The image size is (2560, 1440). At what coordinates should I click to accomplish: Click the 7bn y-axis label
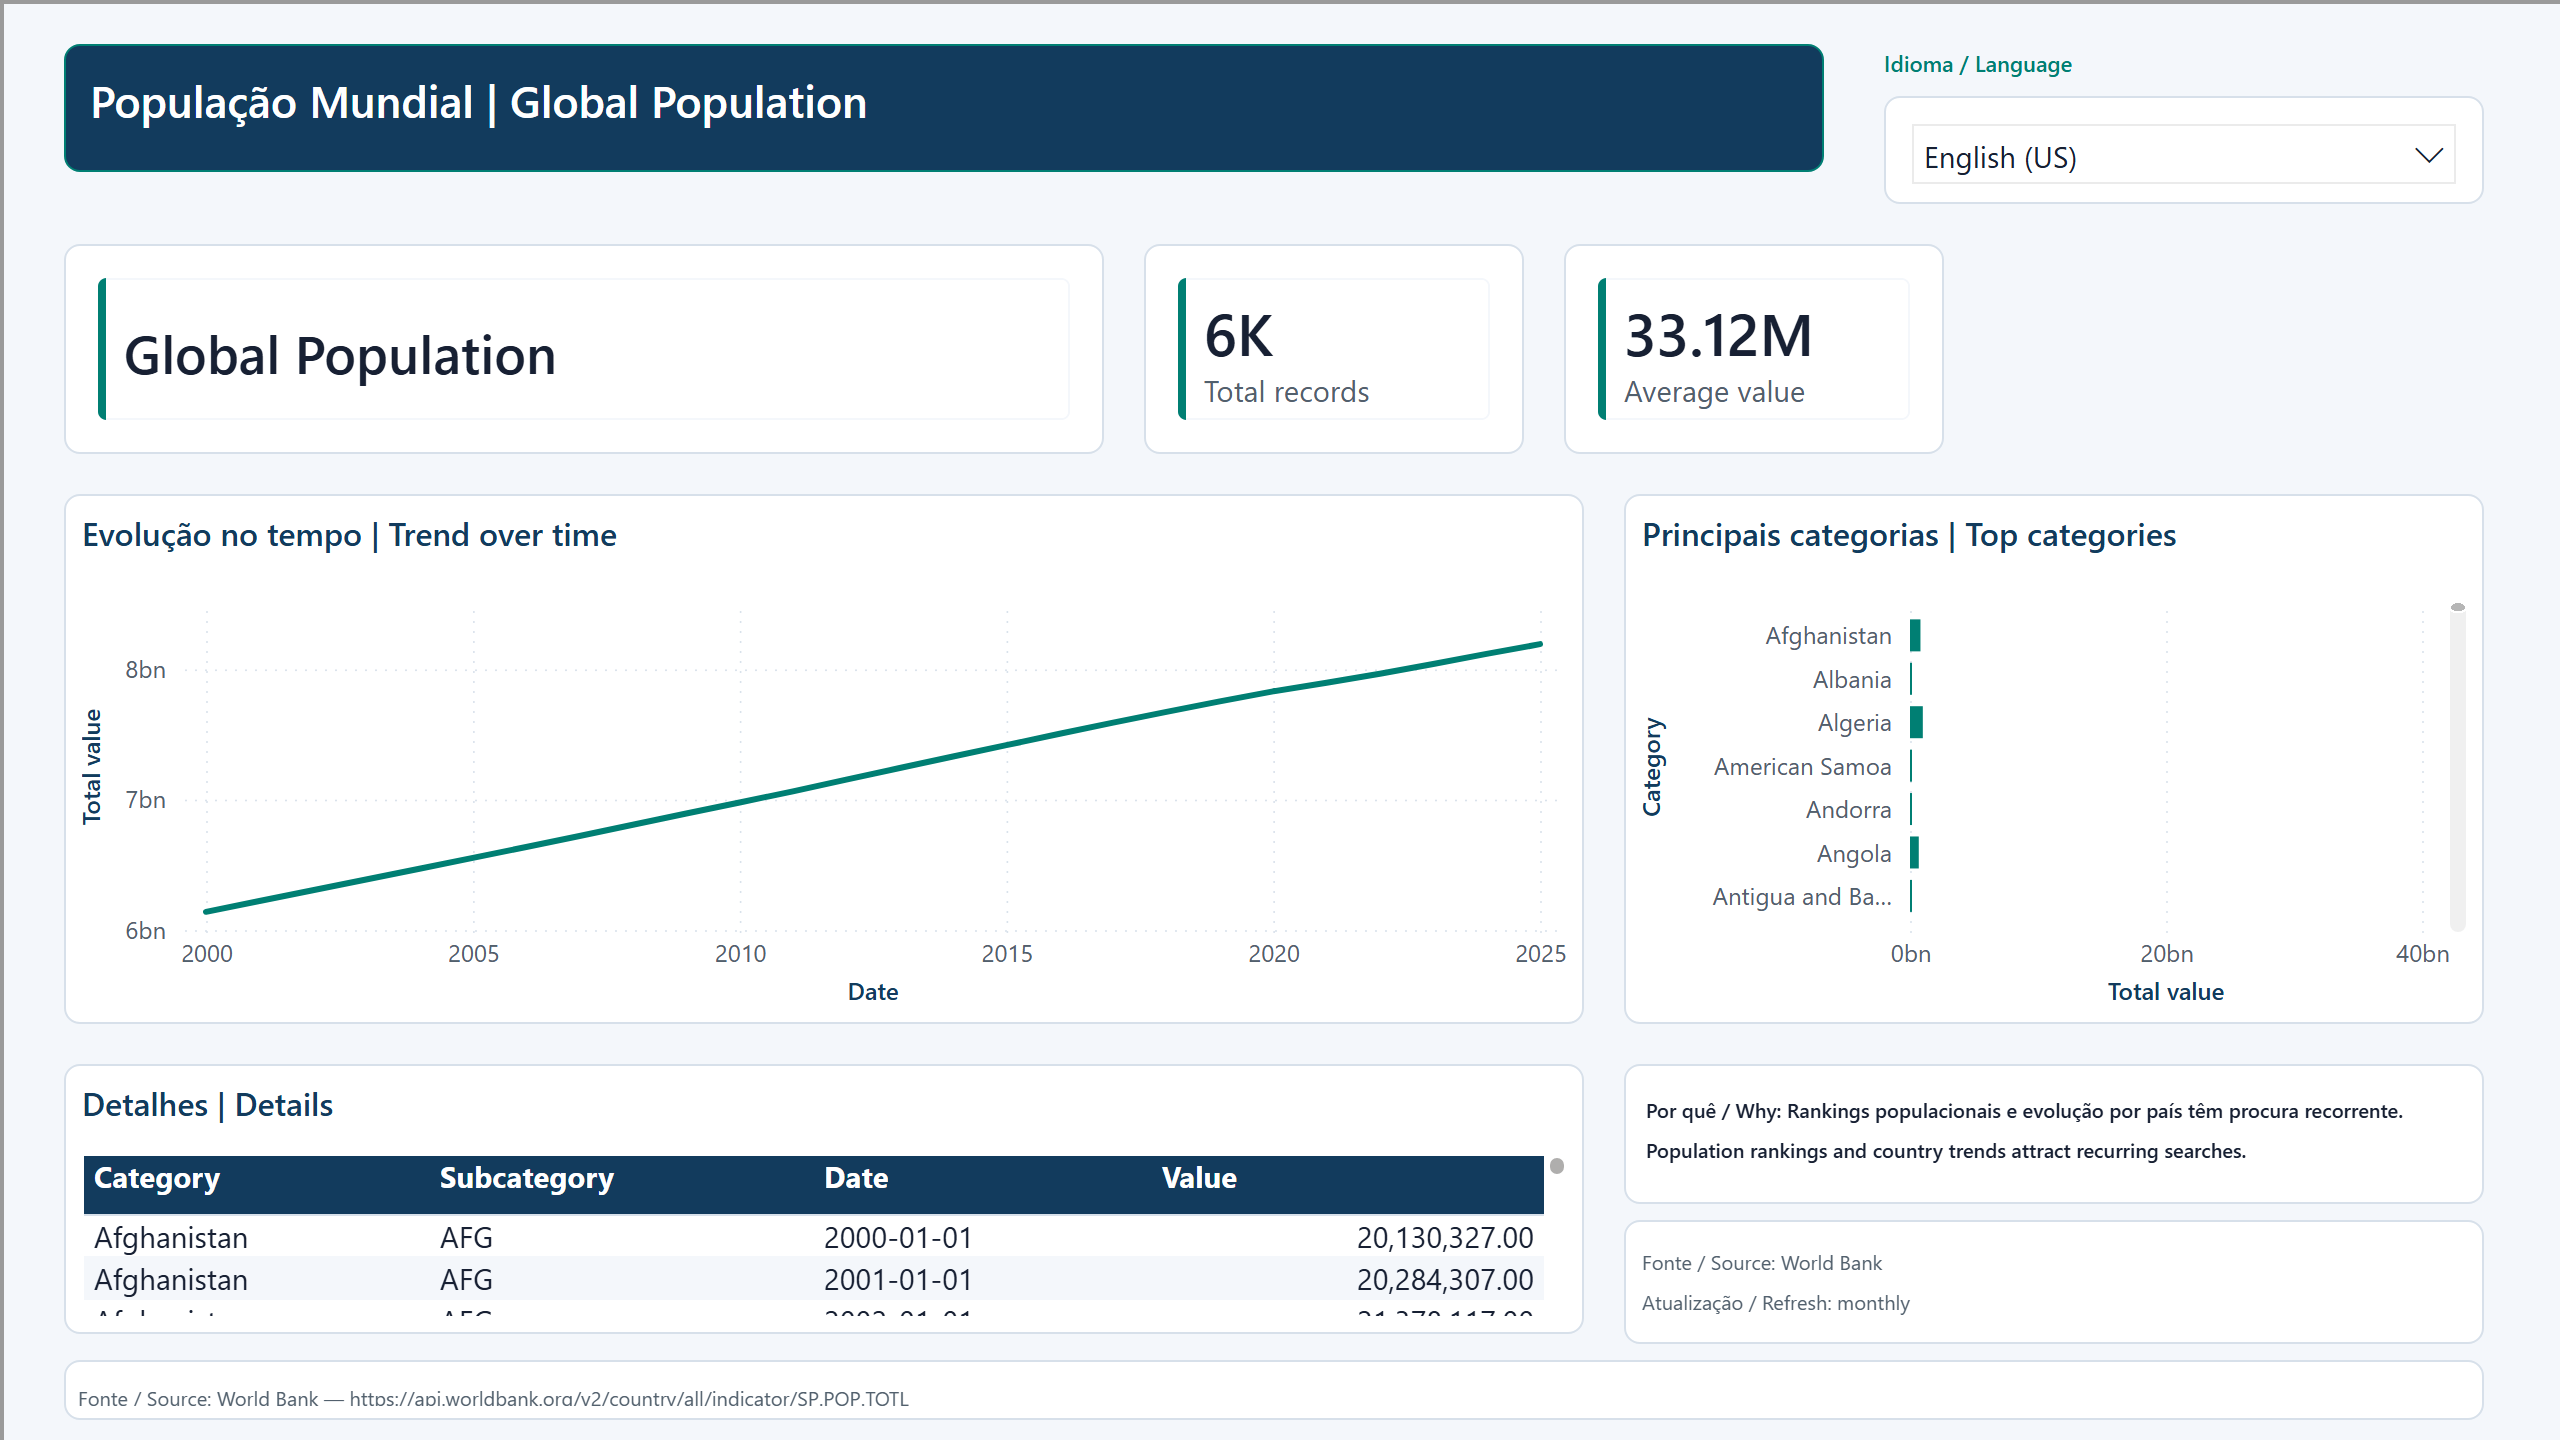coord(145,800)
